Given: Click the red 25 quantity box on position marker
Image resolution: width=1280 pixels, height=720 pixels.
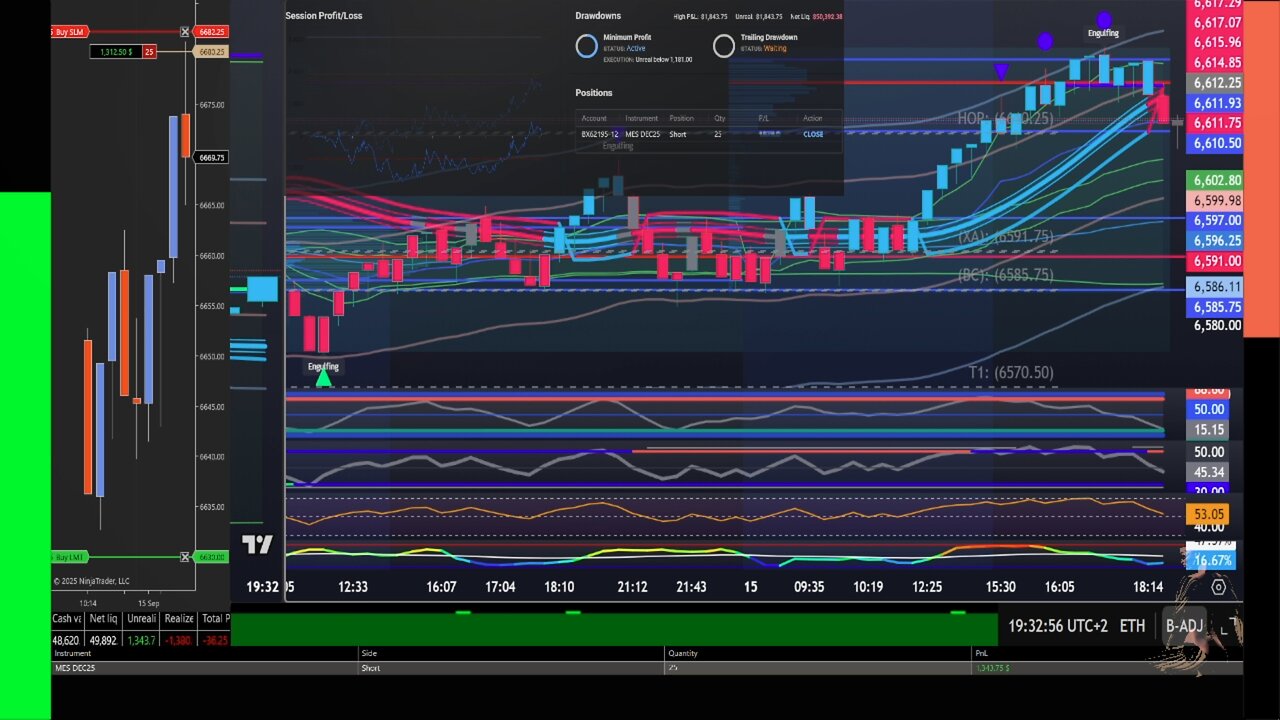Looking at the screenshot, I should [x=149, y=51].
